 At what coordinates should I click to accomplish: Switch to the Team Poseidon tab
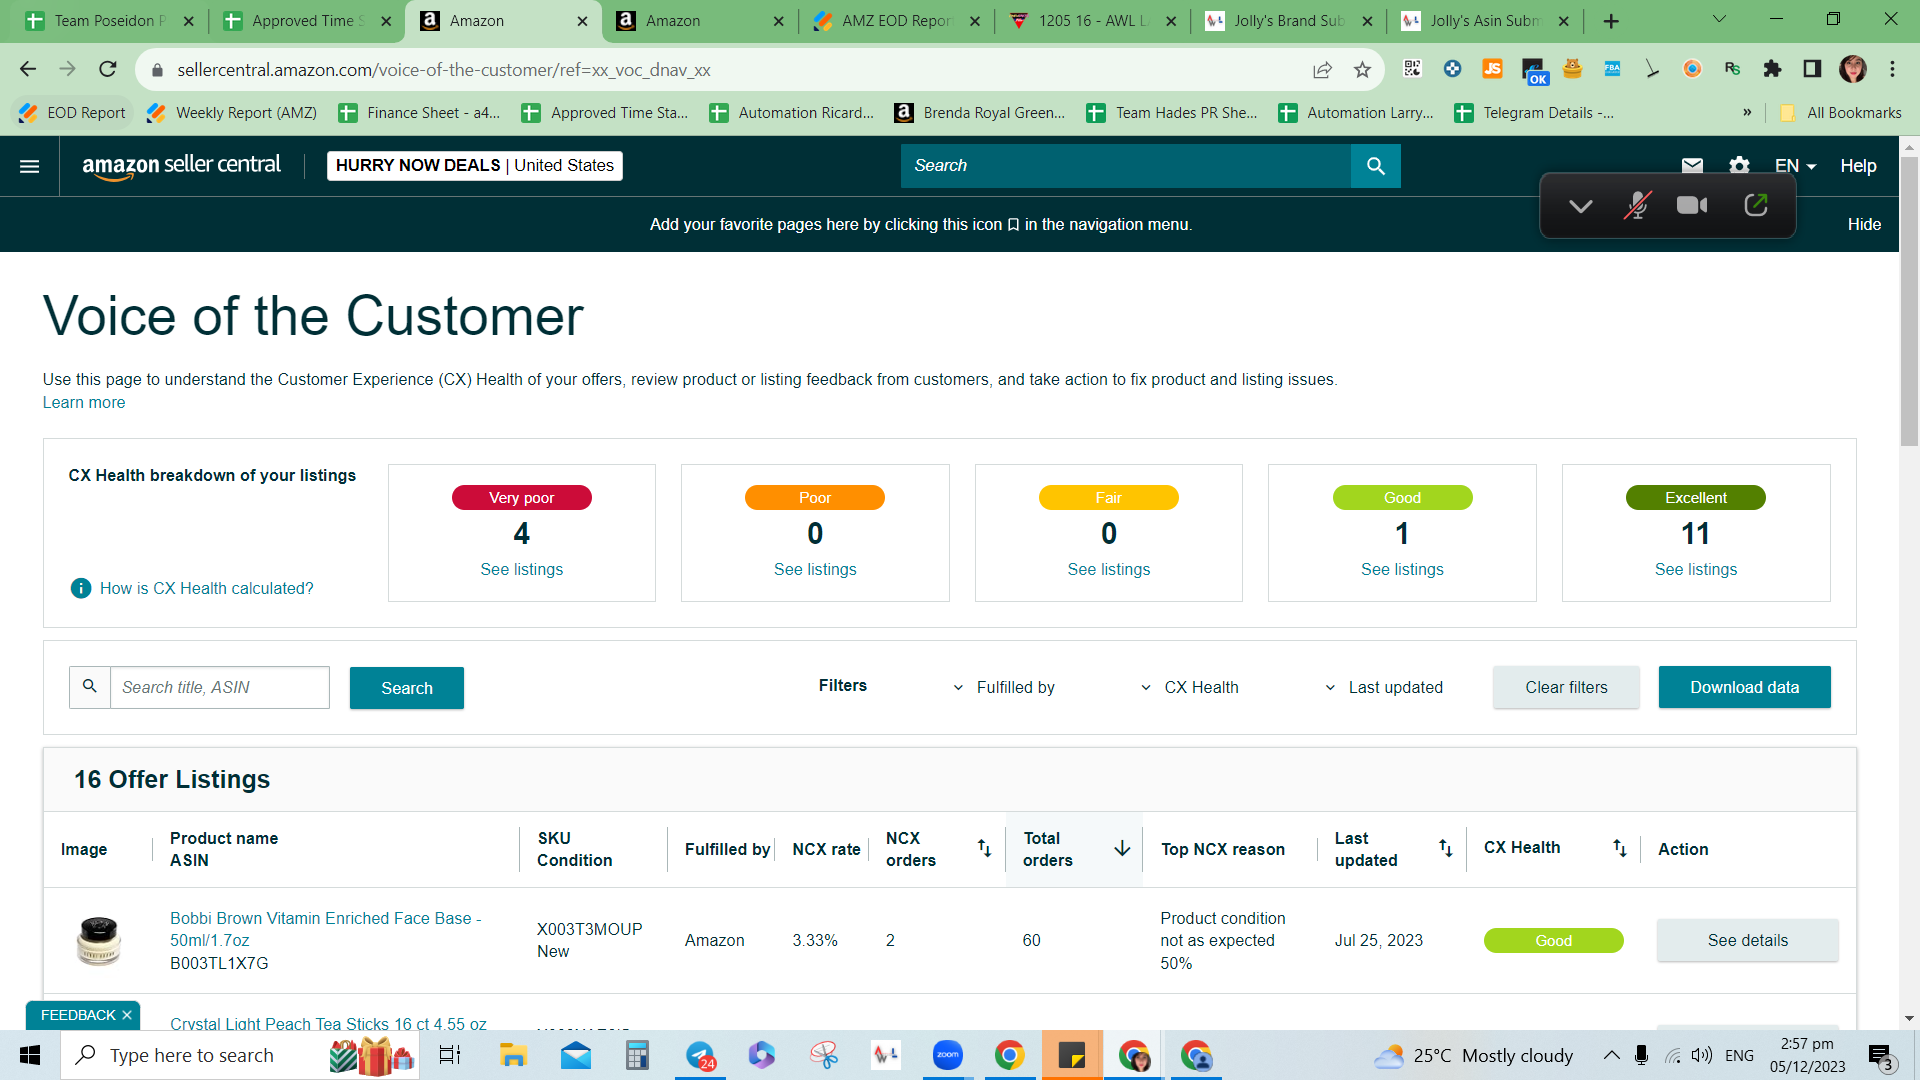click(109, 20)
